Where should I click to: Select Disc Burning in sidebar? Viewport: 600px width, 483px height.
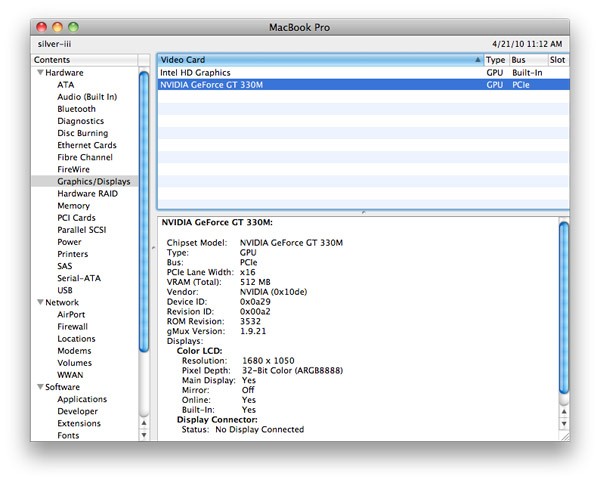point(83,133)
